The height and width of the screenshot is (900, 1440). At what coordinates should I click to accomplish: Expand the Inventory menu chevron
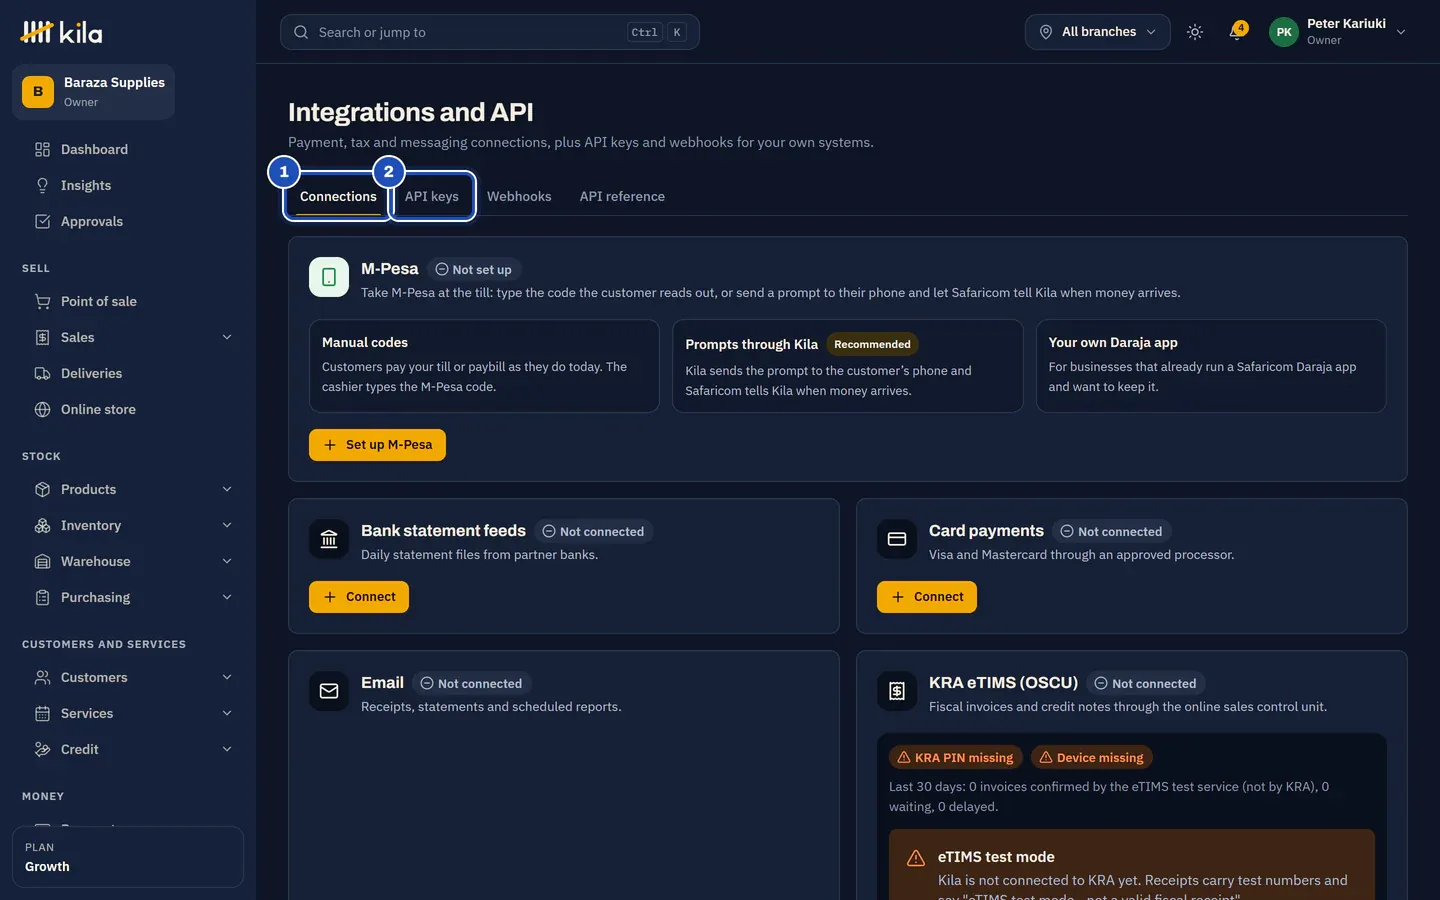point(227,525)
